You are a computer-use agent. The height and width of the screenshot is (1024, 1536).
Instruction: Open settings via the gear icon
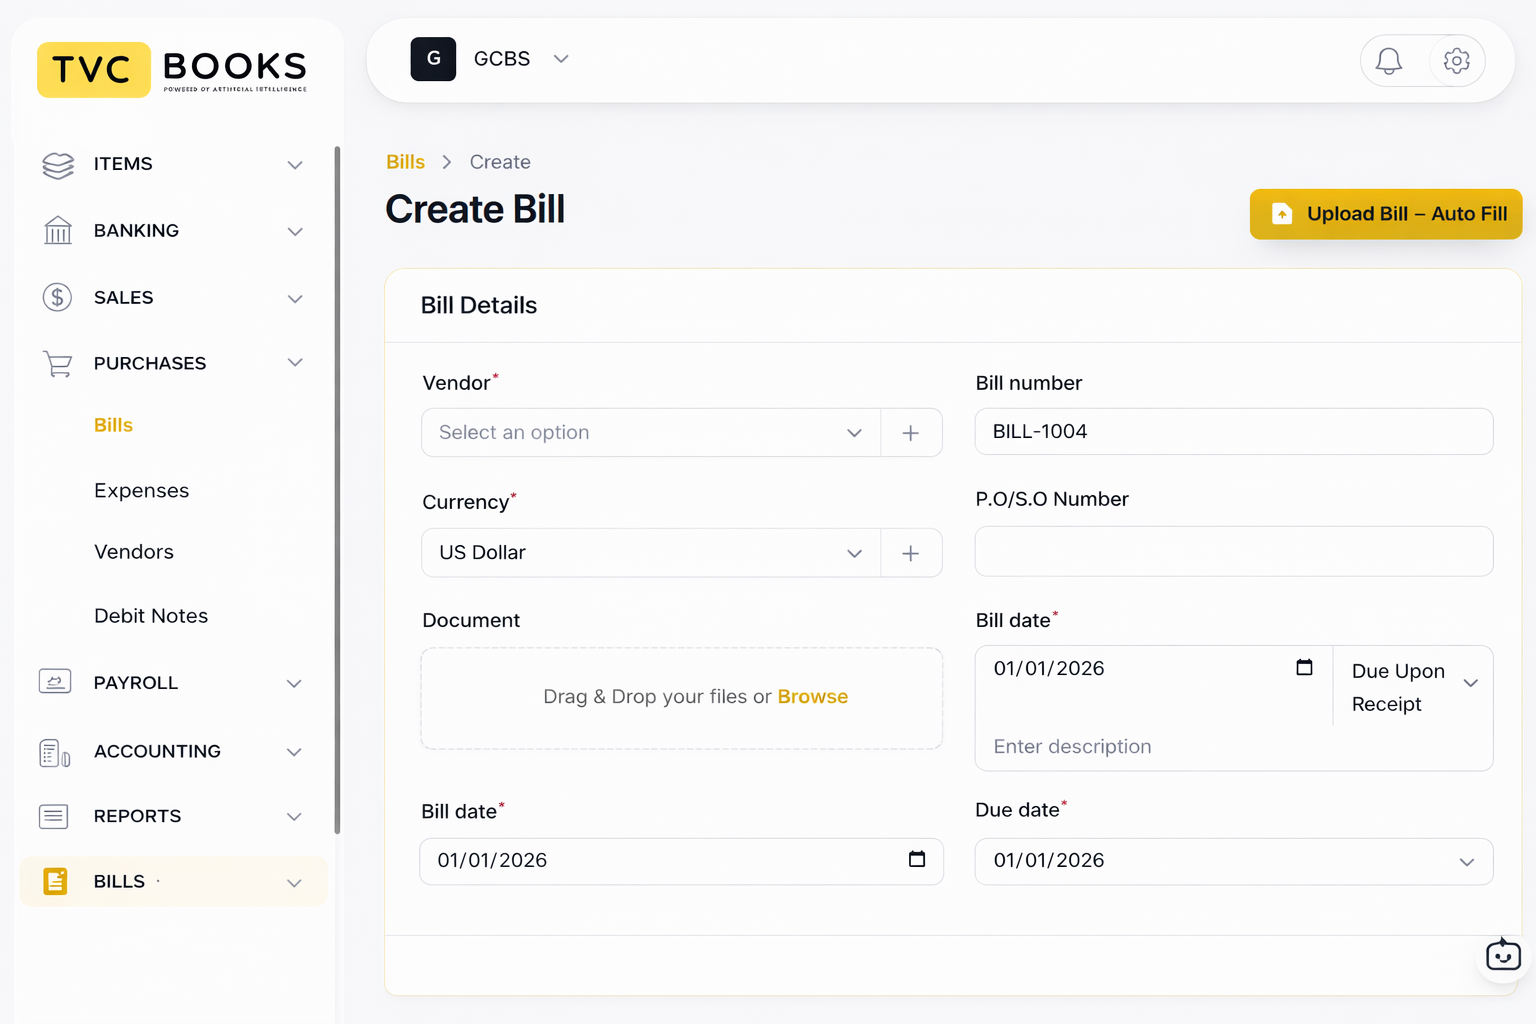point(1456,61)
